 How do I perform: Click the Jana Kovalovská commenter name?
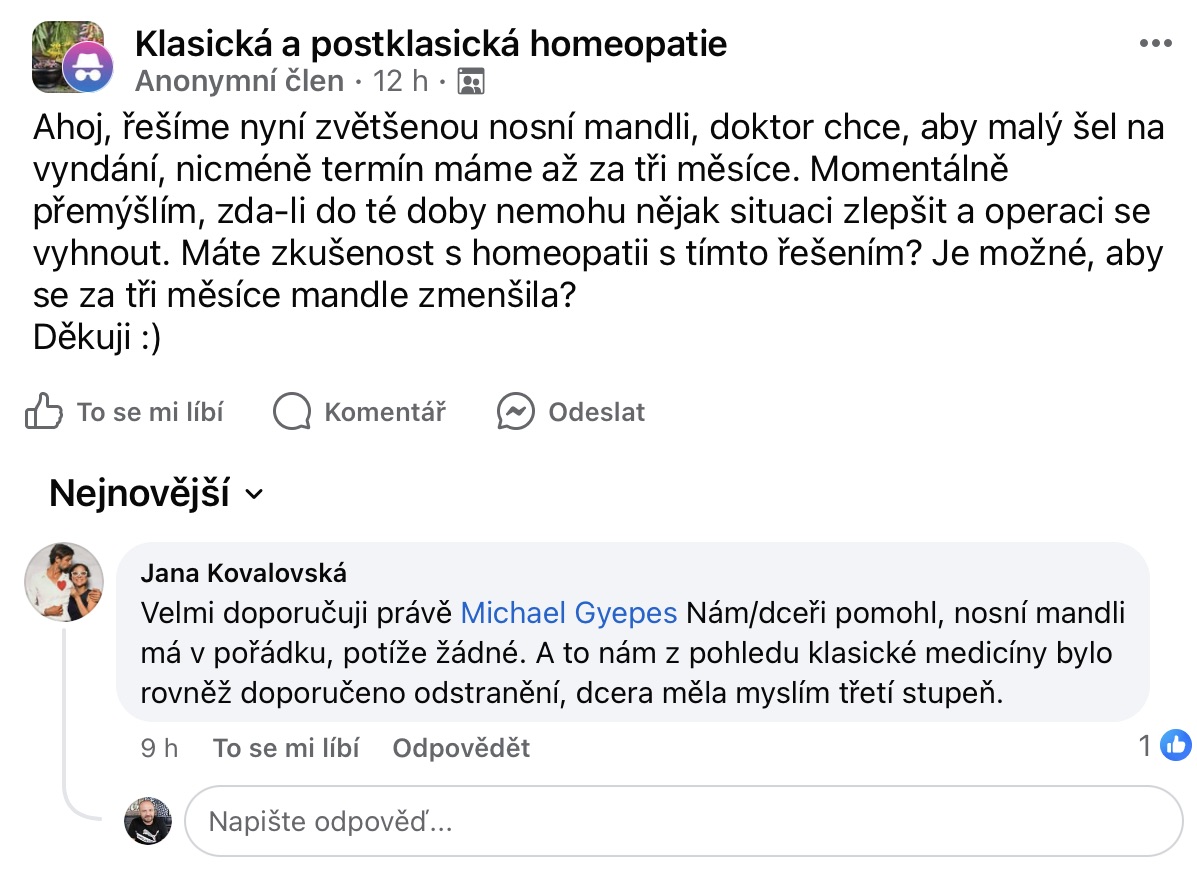coord(243,573)
